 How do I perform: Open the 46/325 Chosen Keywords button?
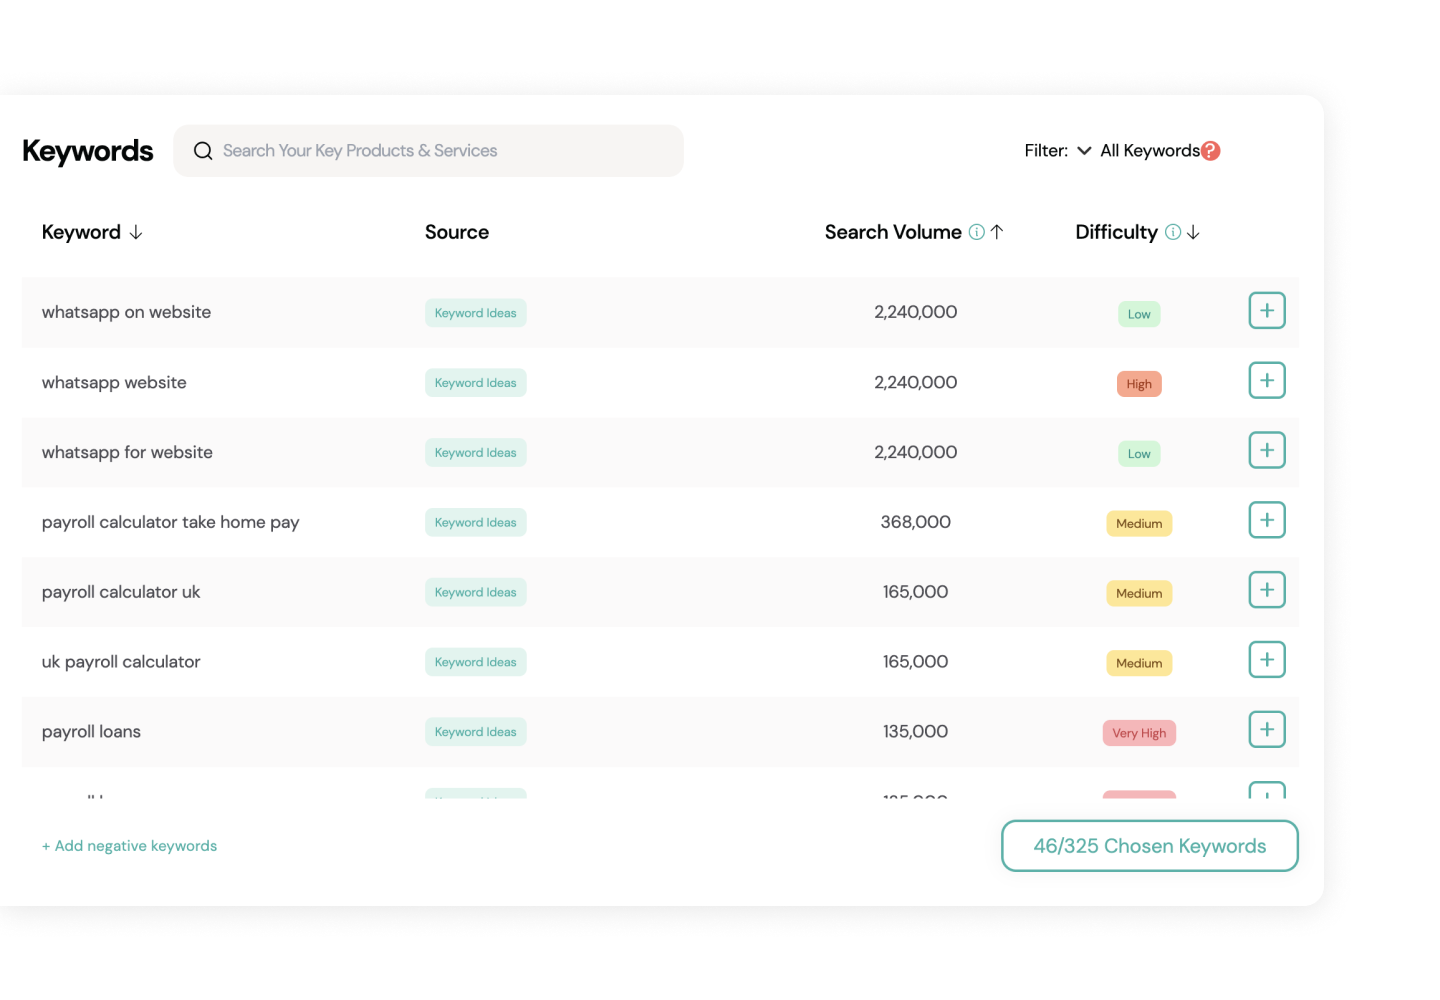[1149, 845]
